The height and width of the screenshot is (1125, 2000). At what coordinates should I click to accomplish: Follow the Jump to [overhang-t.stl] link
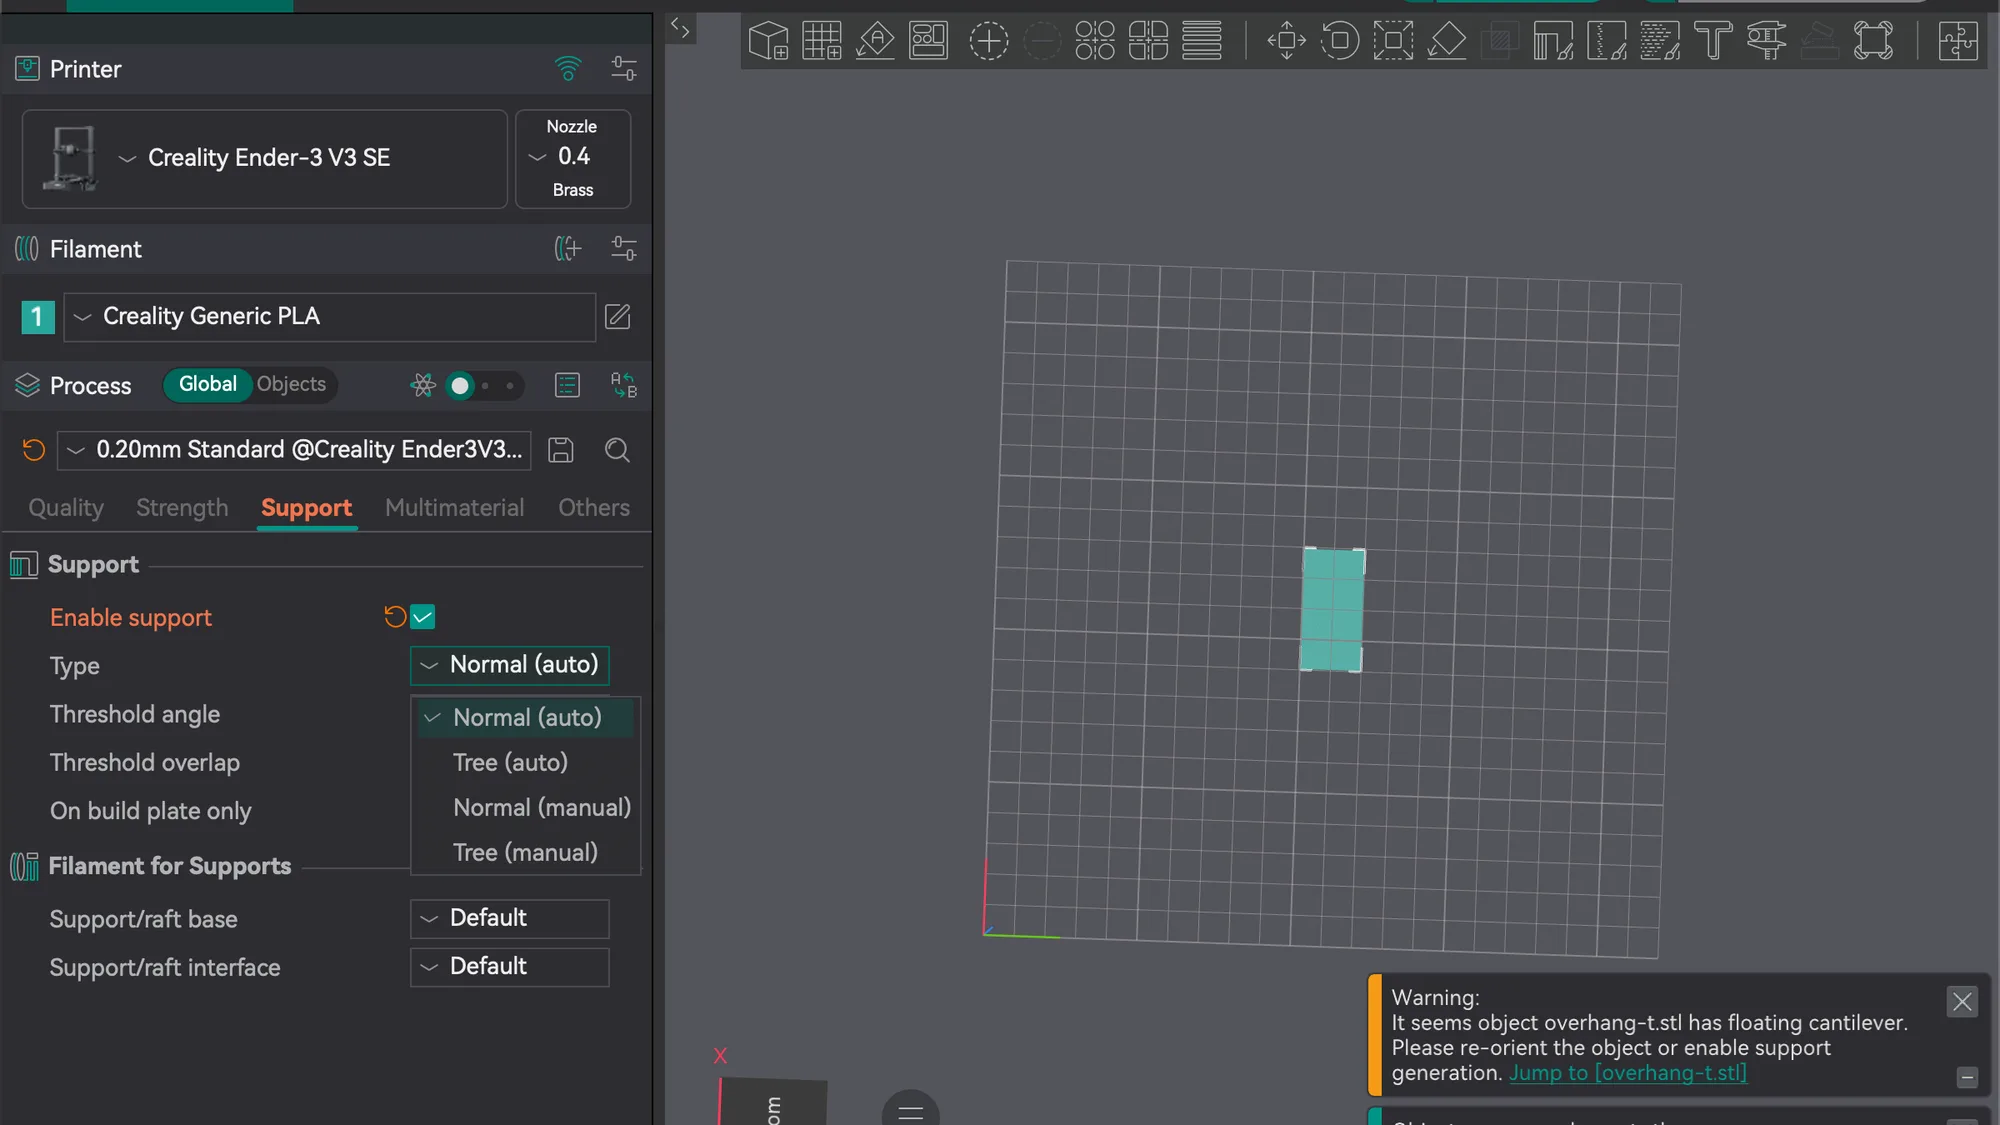pos(1628,1073)
